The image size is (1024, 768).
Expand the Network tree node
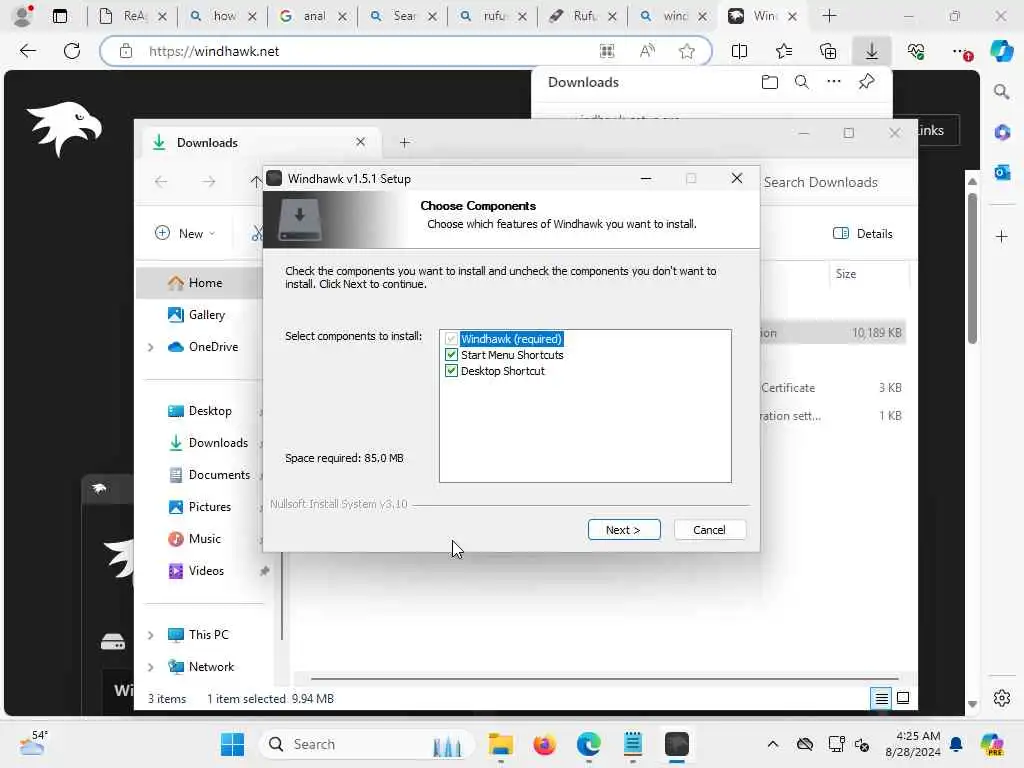coord(151,667)
